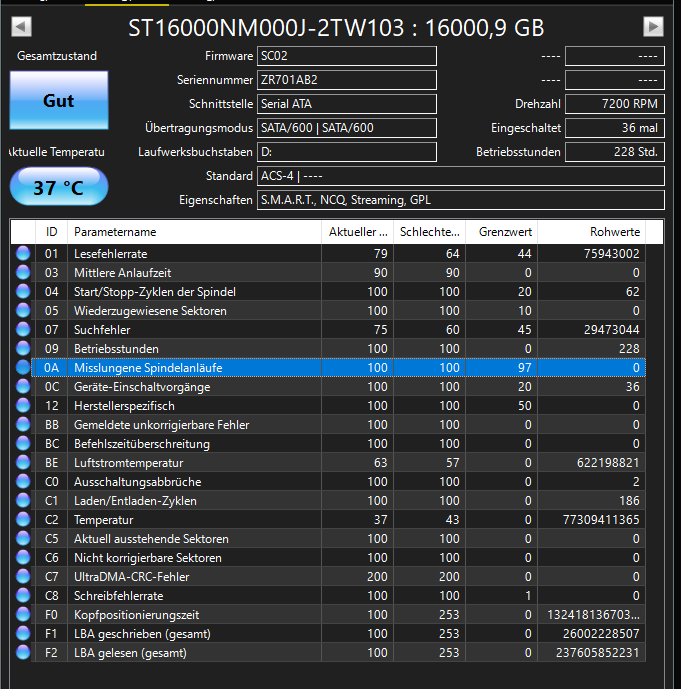
Task: Click status orb of Kopfpositionierungszeit row
Action: (23, 615)
